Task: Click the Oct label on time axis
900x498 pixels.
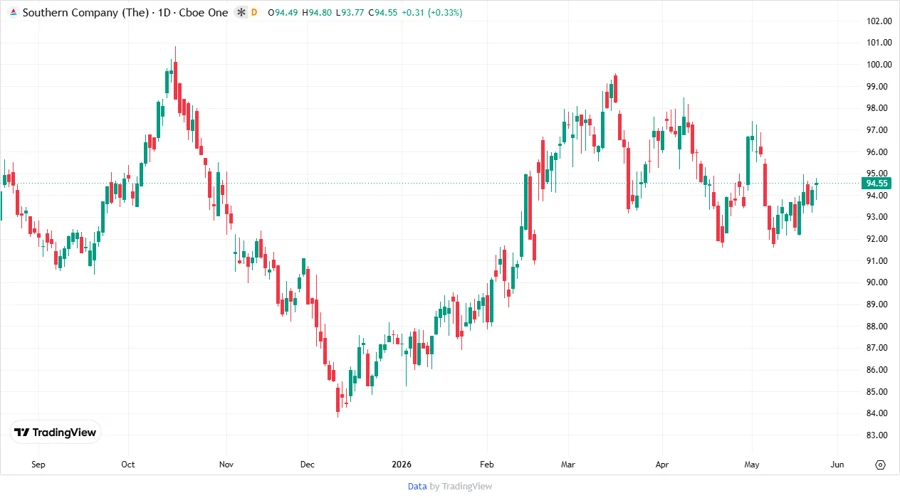Action: pyautogui.click(x=128, y=465)
